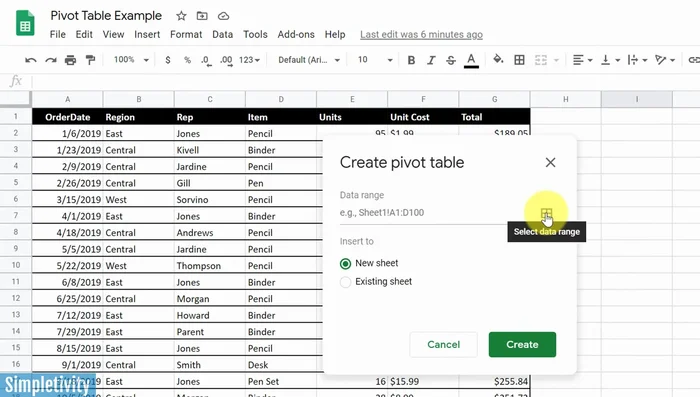Open the Add-ons menu
This screenshot has width=700, height=397.
point(296,34)
